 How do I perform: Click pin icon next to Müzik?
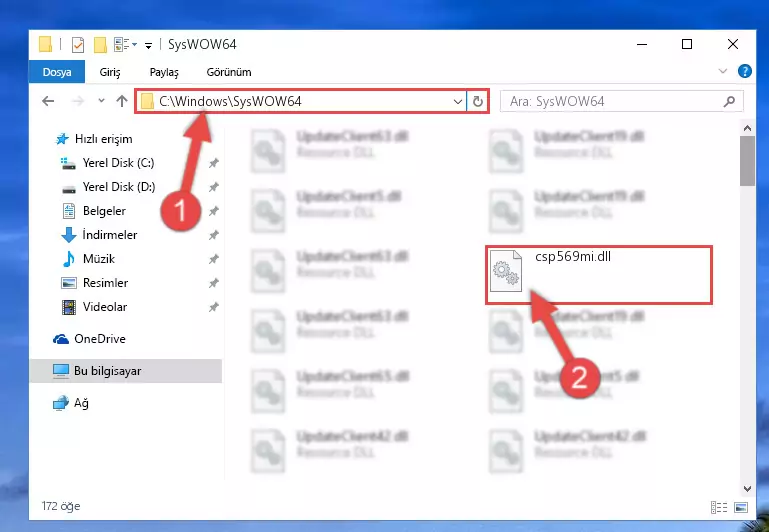click(213, 259)
